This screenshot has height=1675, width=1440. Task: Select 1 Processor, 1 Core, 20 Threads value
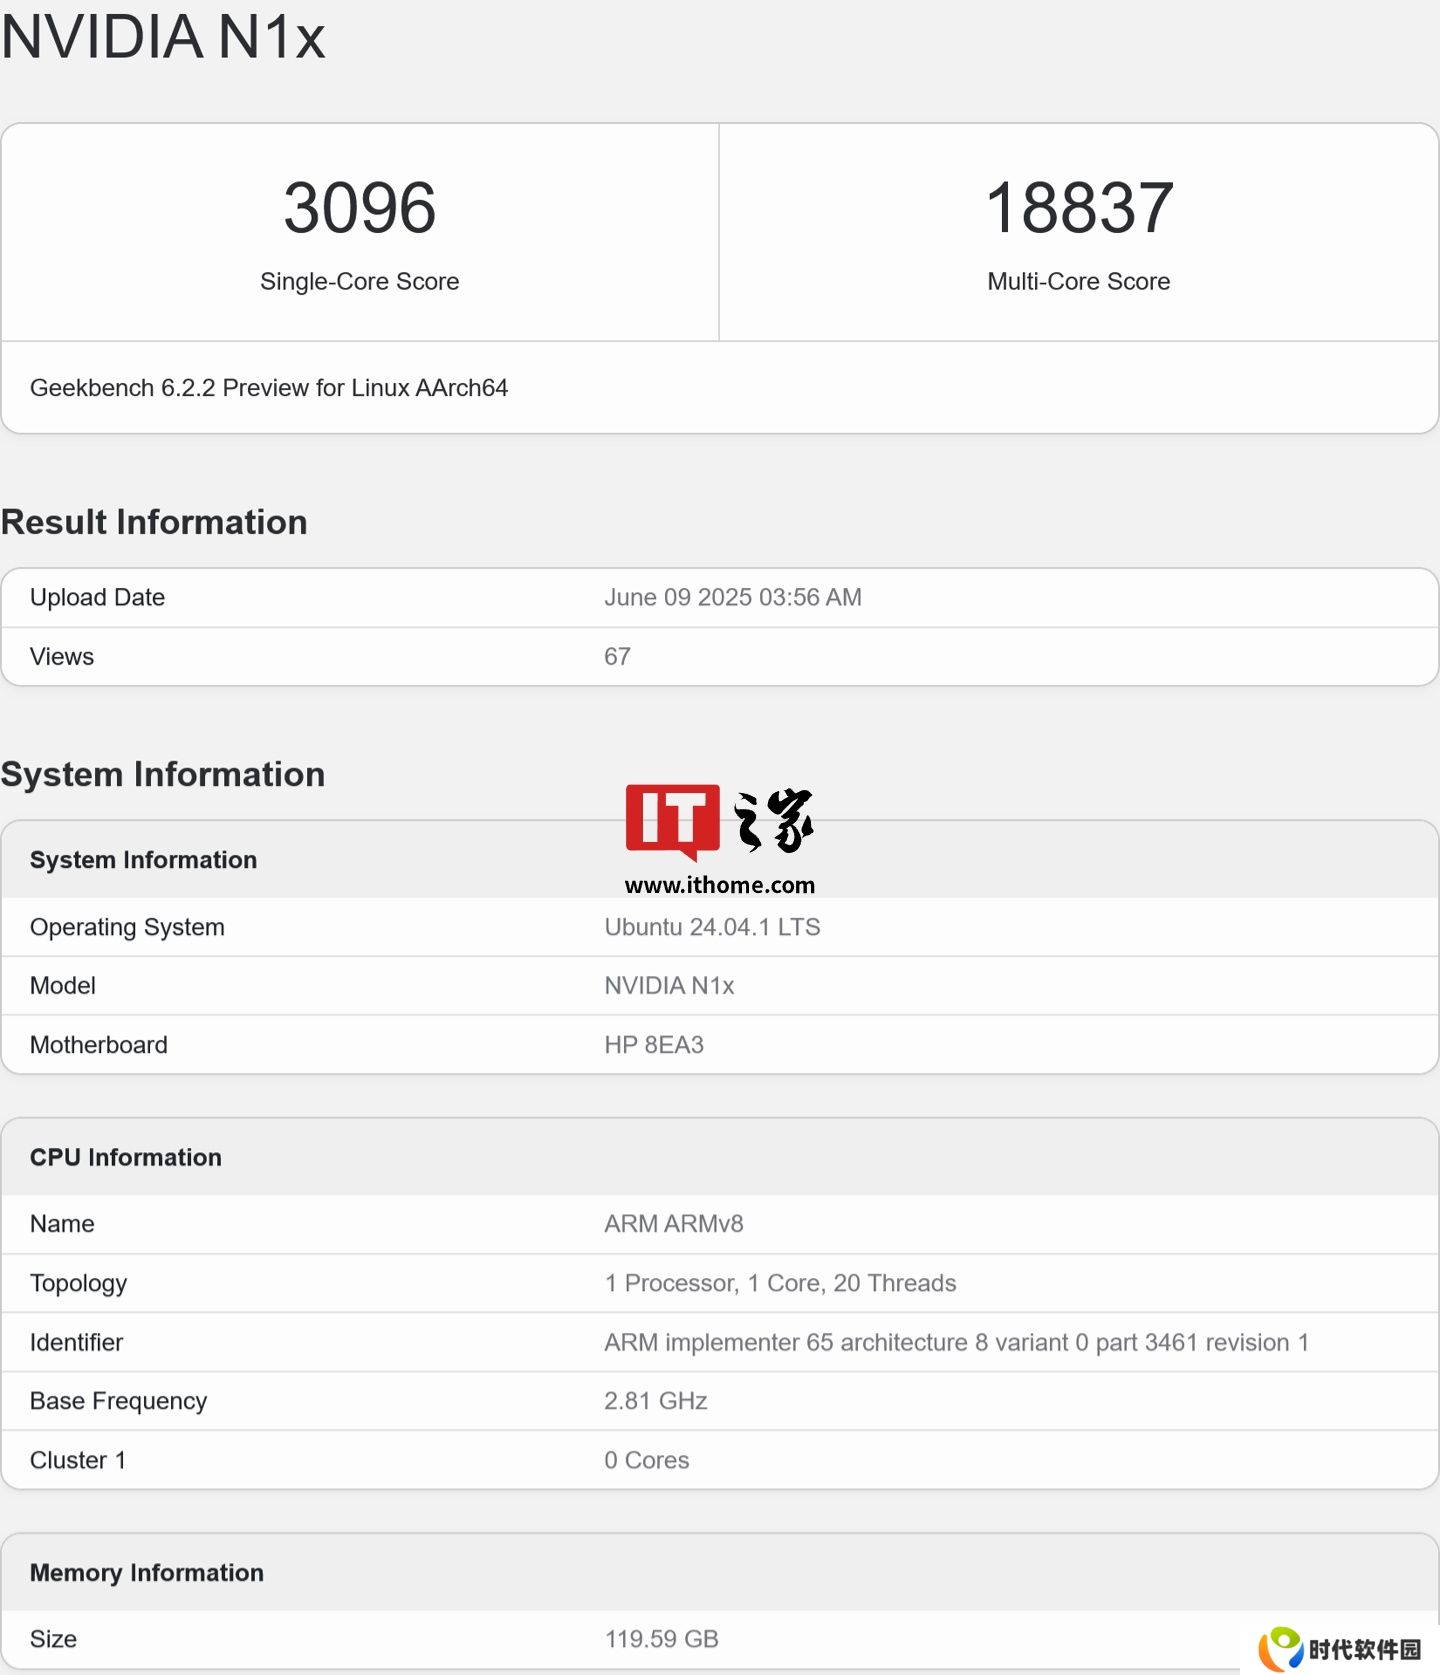click(x=780, y=1283)
